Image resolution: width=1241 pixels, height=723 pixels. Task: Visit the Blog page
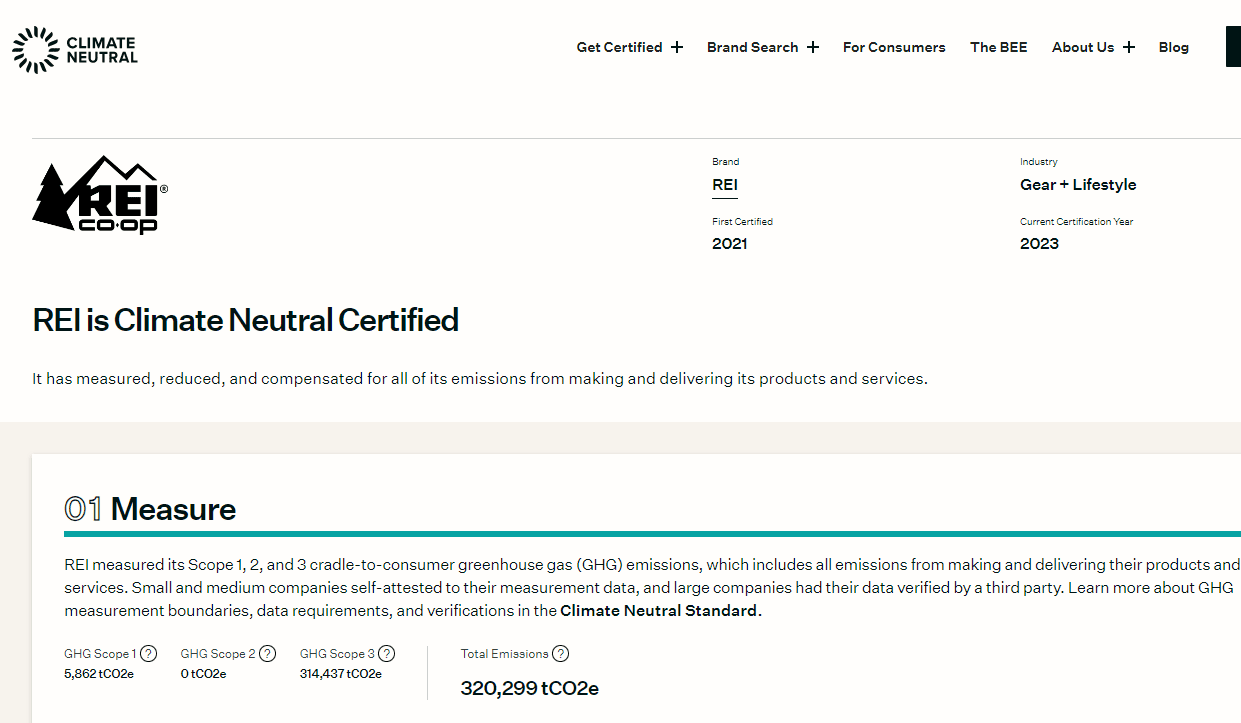coord(1174,47)
